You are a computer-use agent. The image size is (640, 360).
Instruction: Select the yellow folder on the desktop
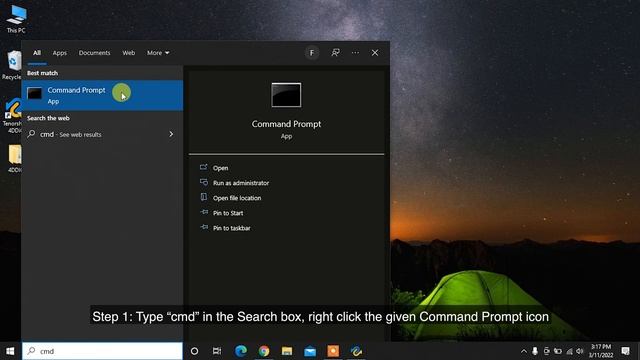[14, 159]
